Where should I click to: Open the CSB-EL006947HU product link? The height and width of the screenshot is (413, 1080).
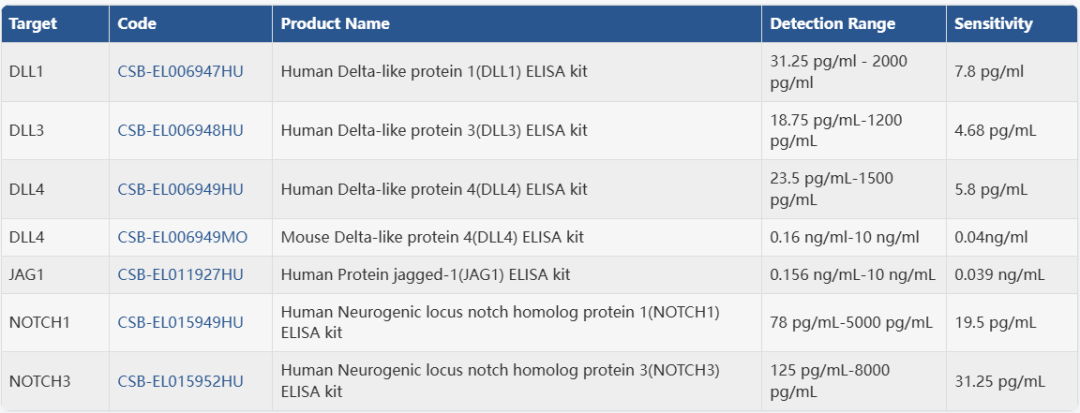pos(180,72)
